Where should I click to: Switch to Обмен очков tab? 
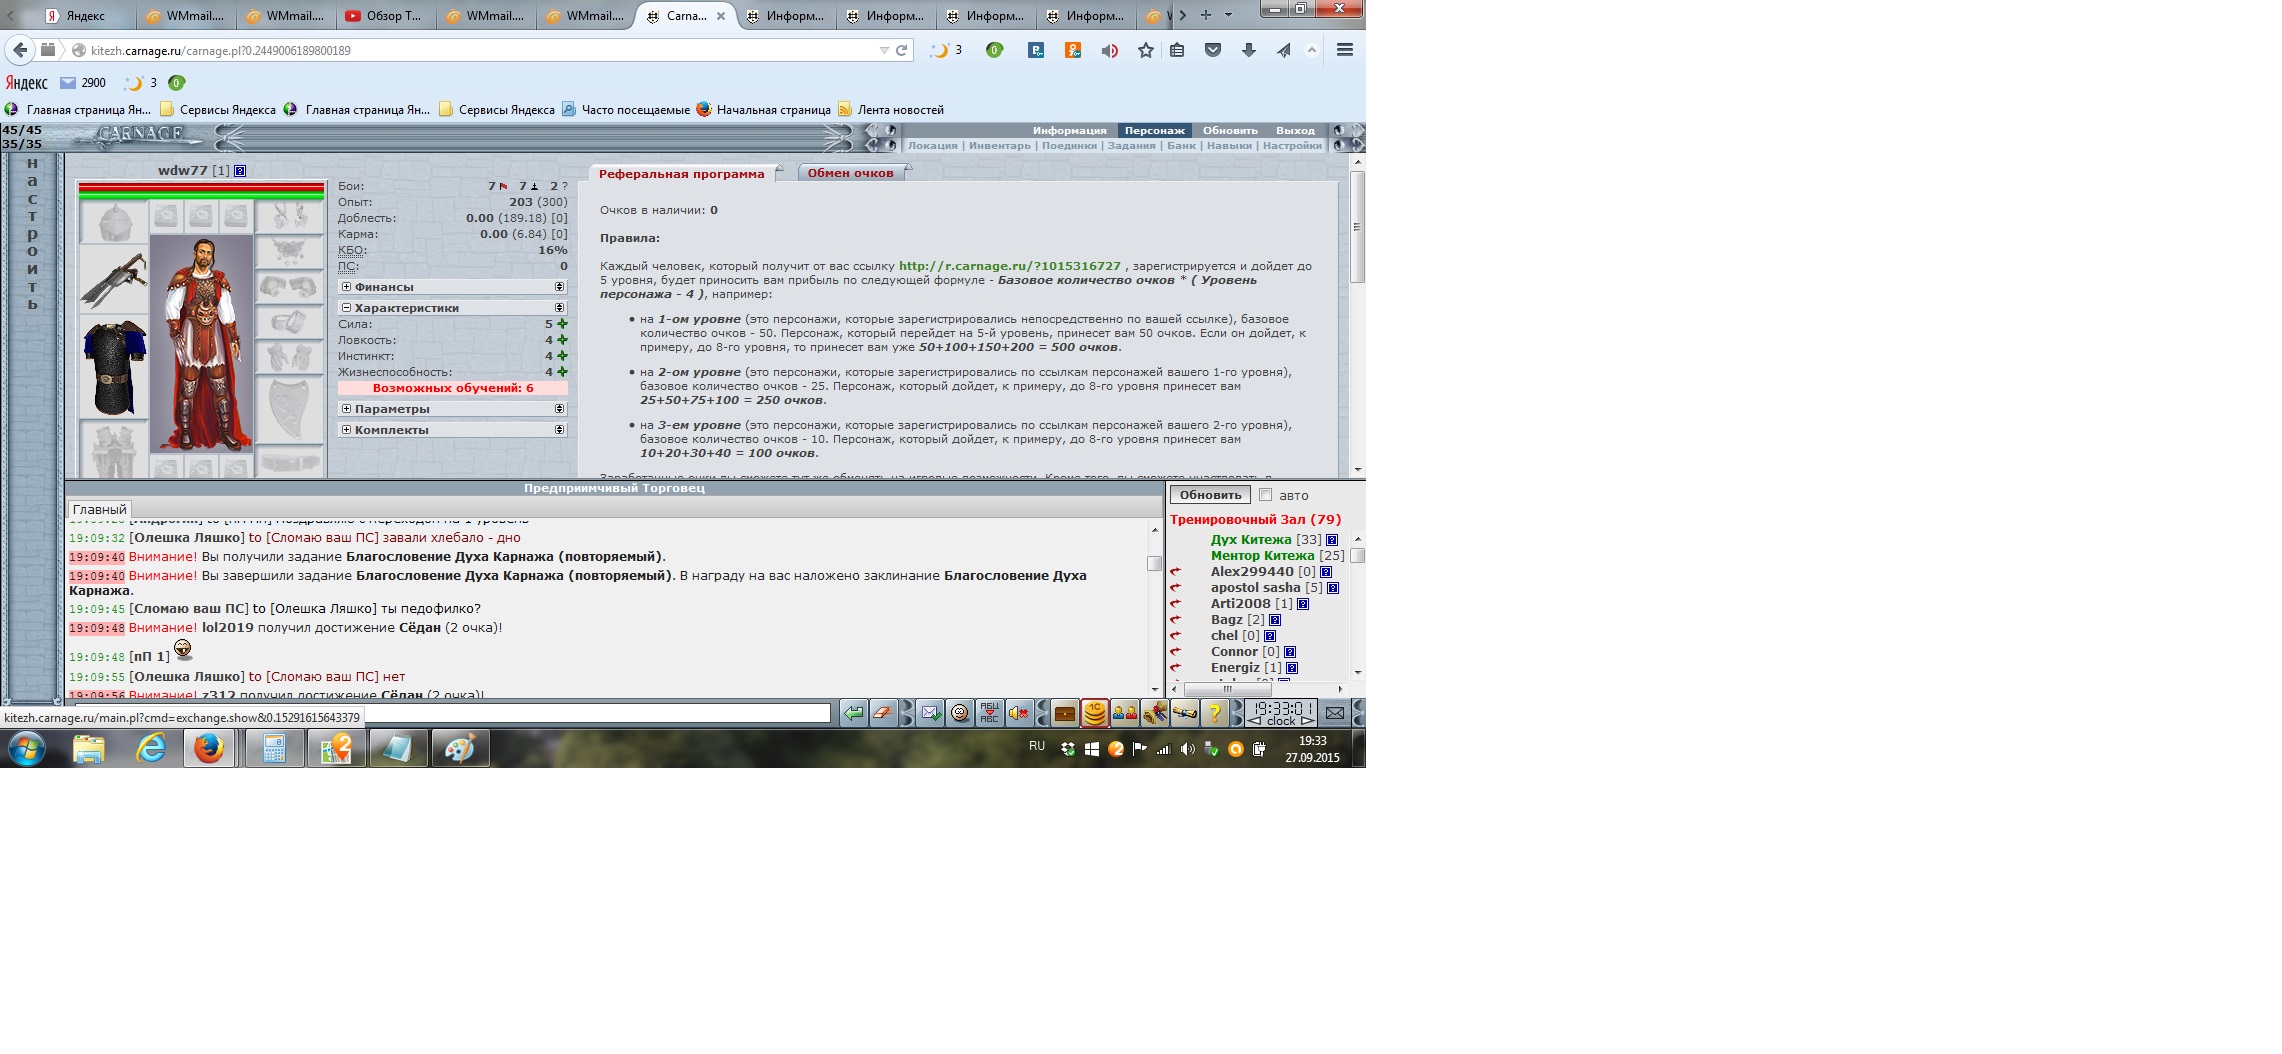pyautogui.click(x=850, y=173)
